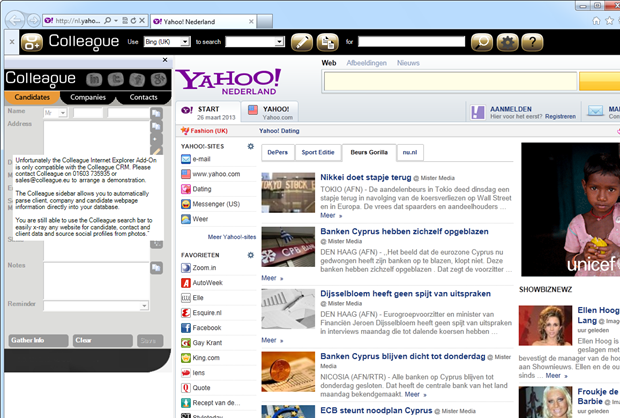Click the browser Home icon
This screenshot has height=418, width=620.
(x=596, y=21)
